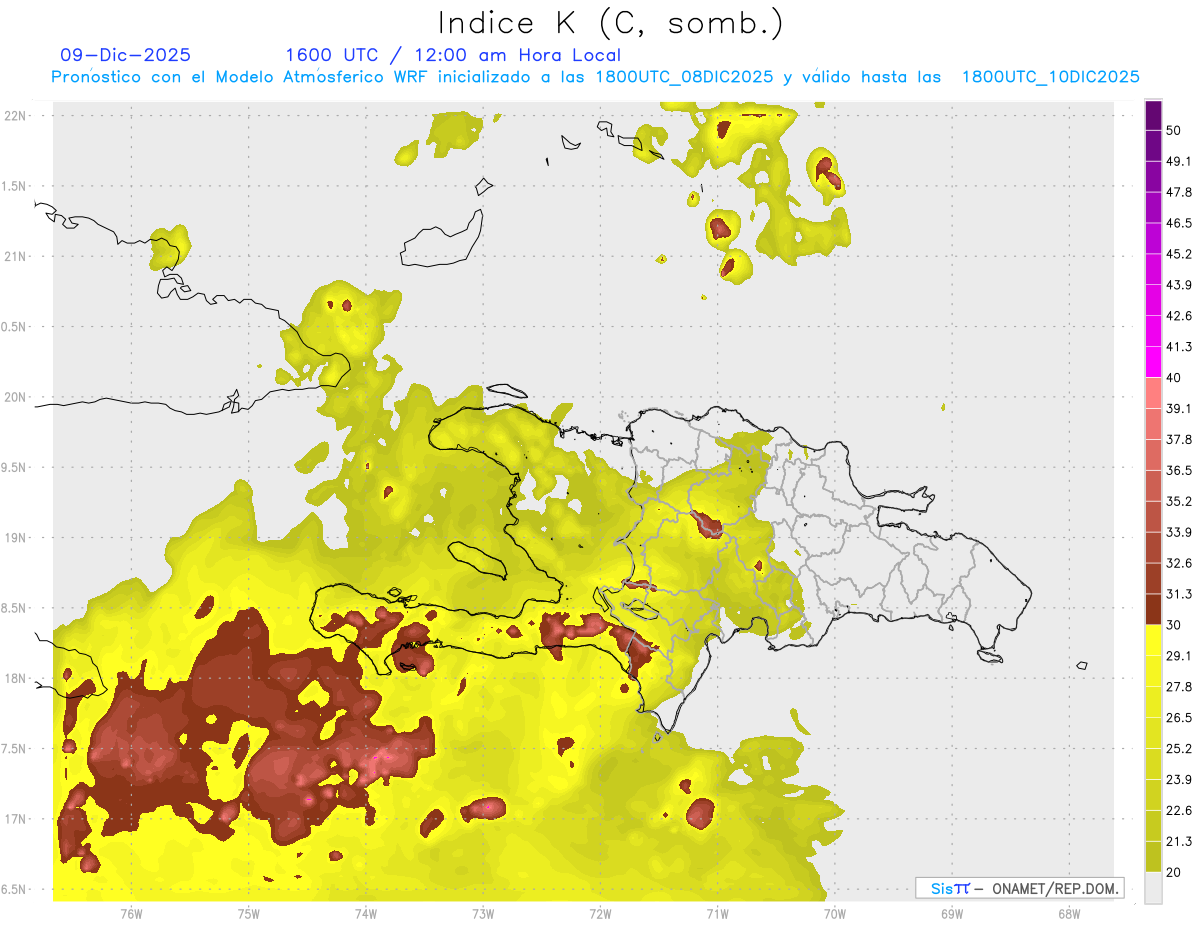This screenshot has width=1200, height=927.
Task: Click the color bar label "35.2"
Action: [1178, 502]
